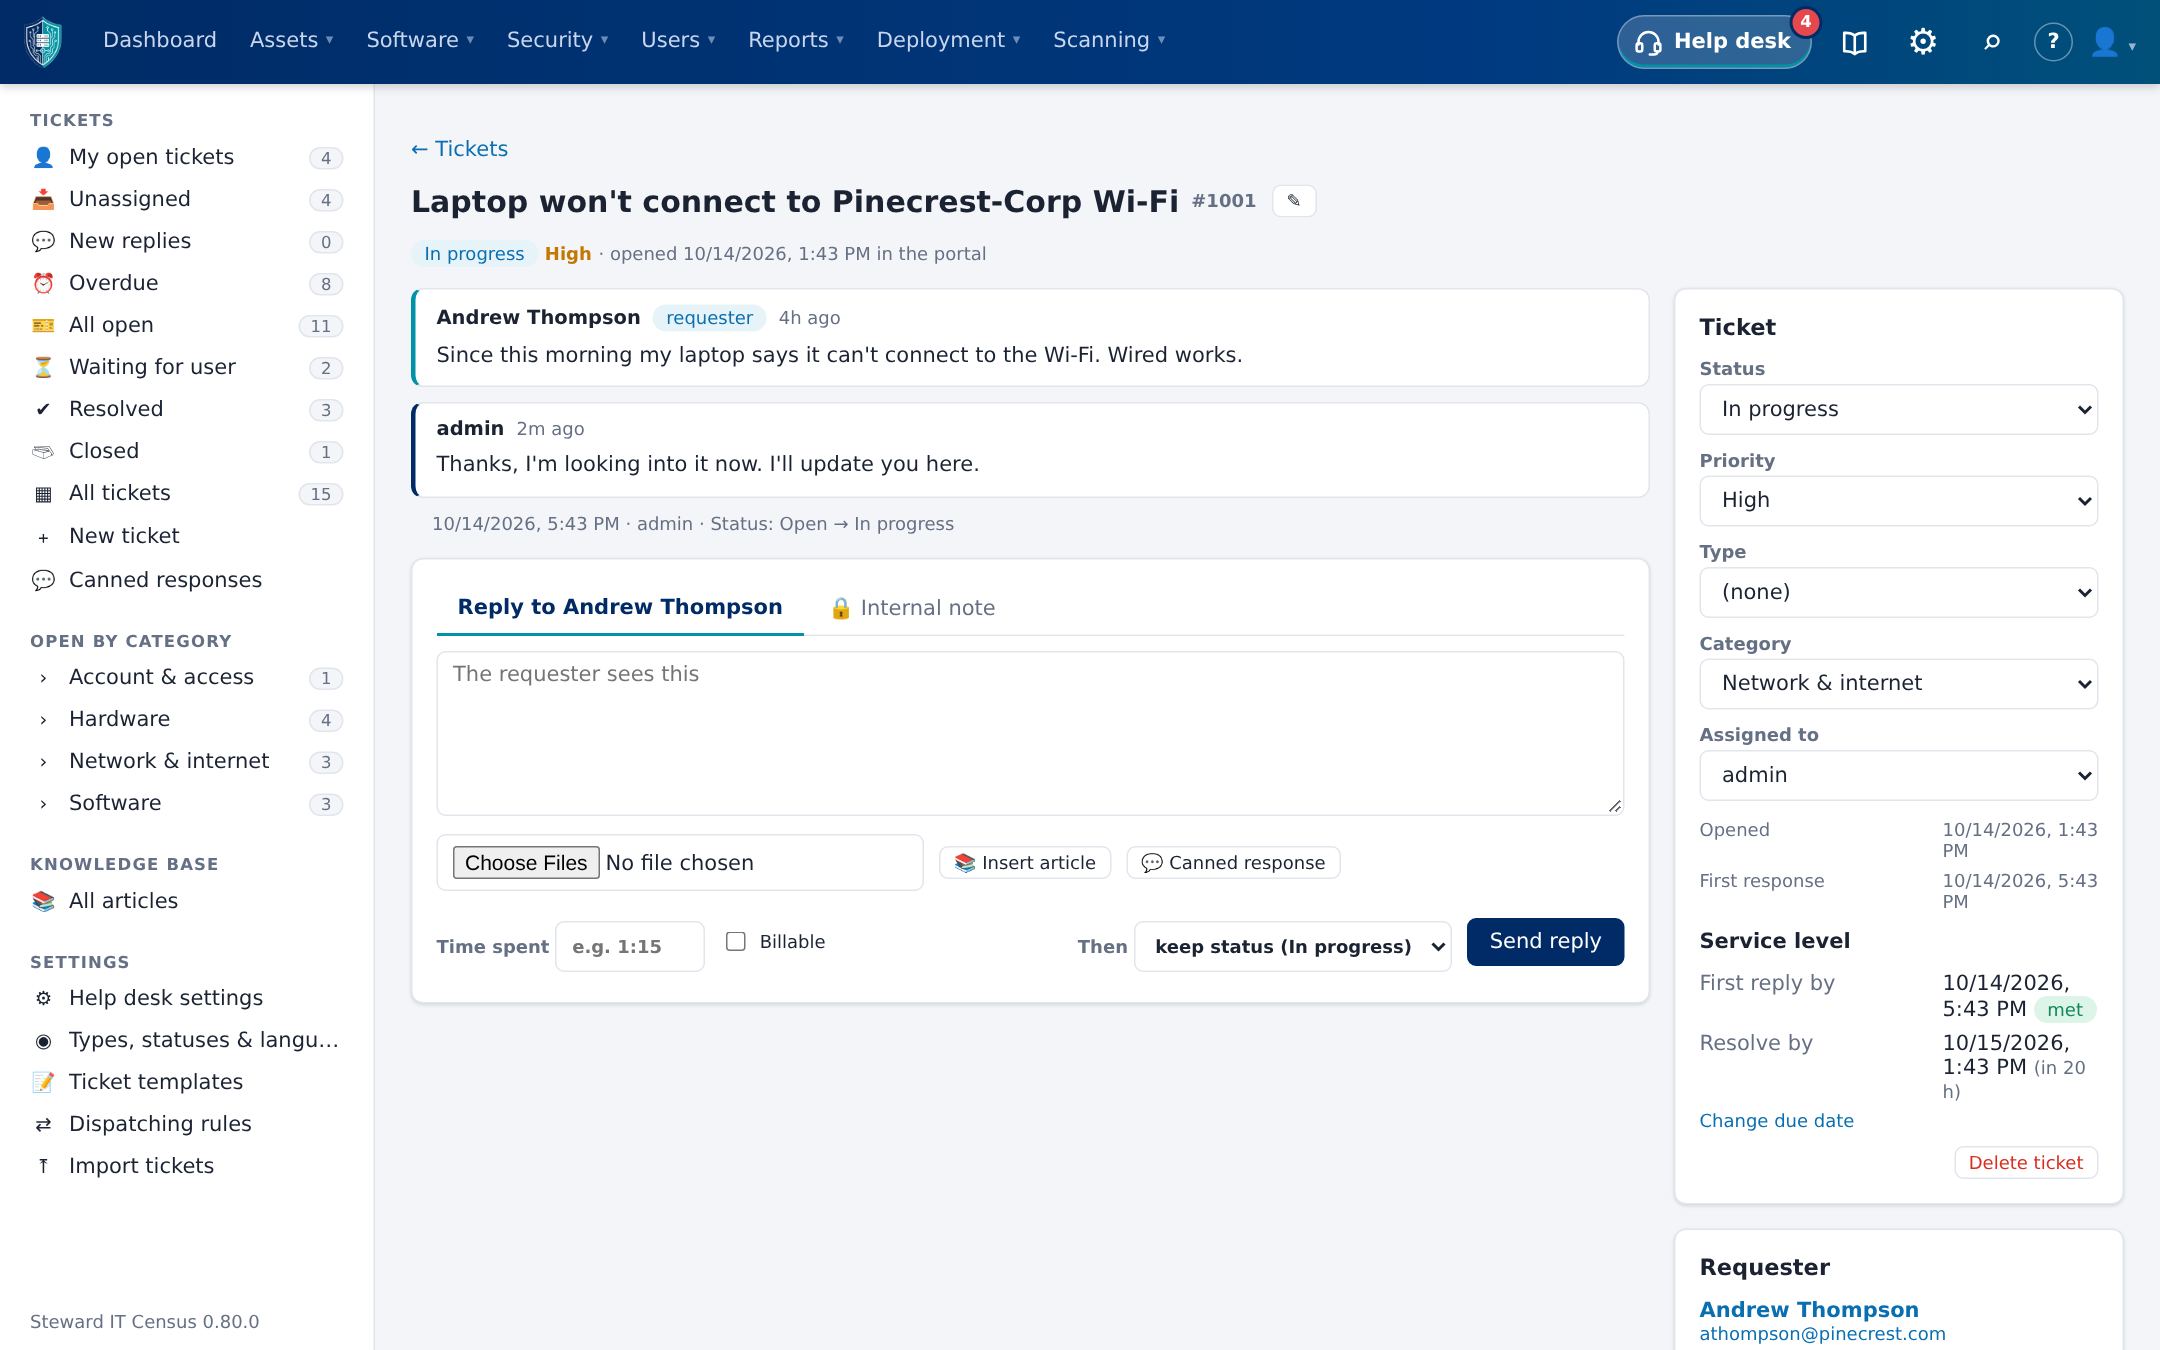Click the Canned responses sidebar bubble icon
This screenshot has height=1350, width=2160.
43,580
